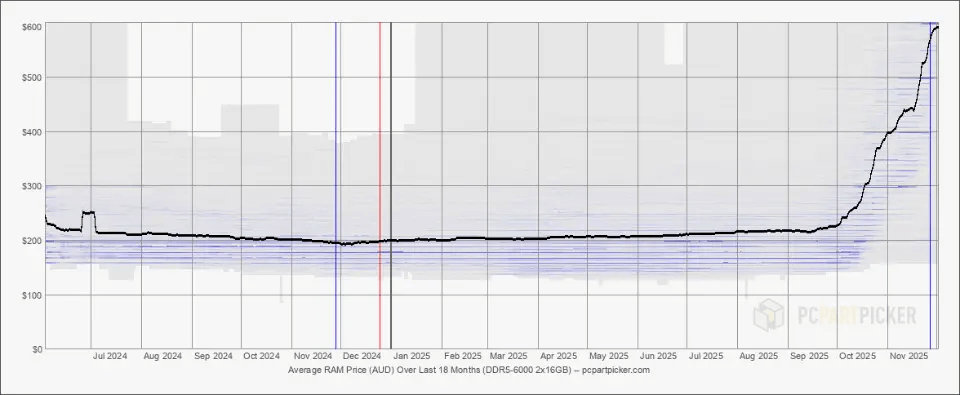Screen dimensions: 960x395
Task: Click the Oct 2024 axis label
Action: tap(261, 356)
